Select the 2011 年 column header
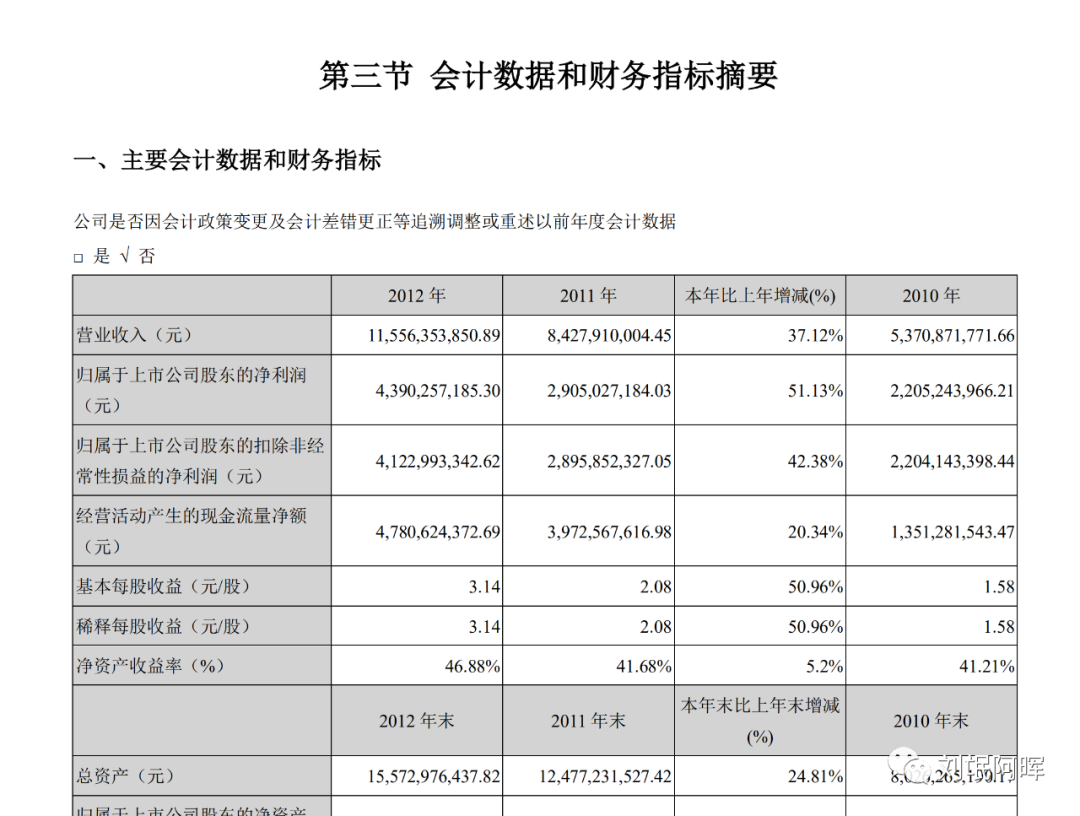Screen dimensions: 1080x816 tap(588, 295)
